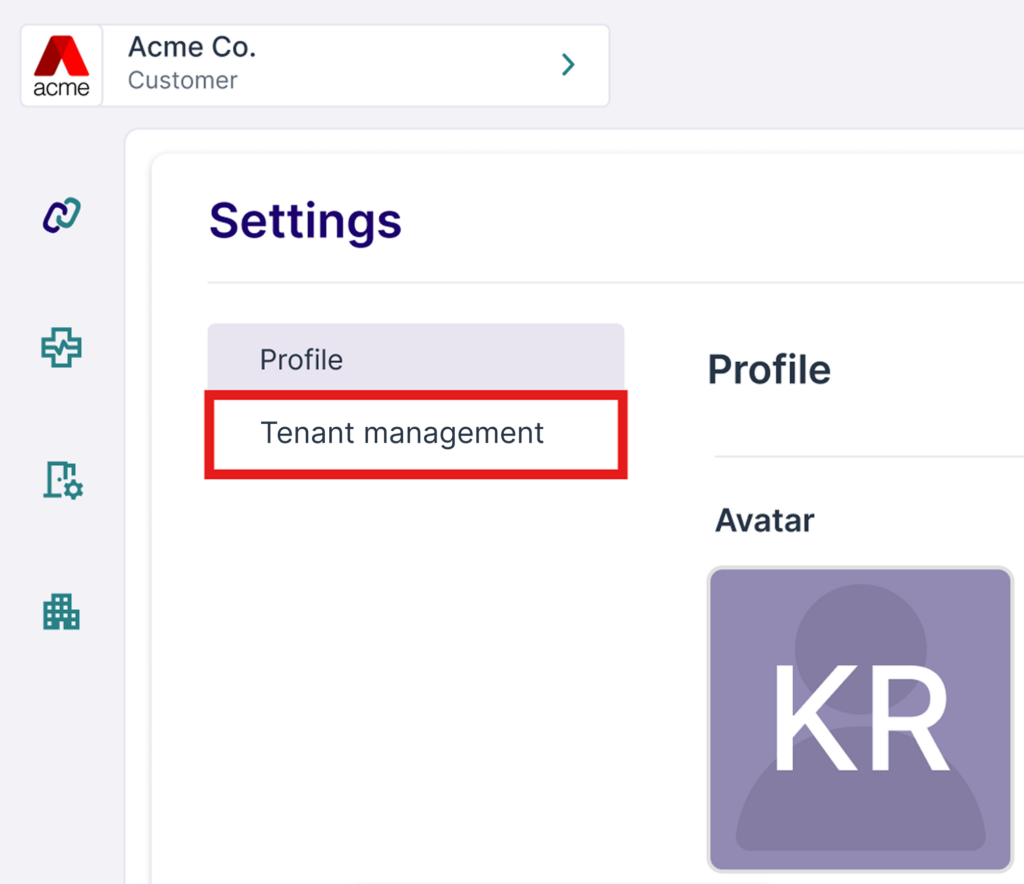Click the divider line under Profile heading
The height and width of the screenshot is (884, 1024).
pyautogui.click(x=868, y=456)
